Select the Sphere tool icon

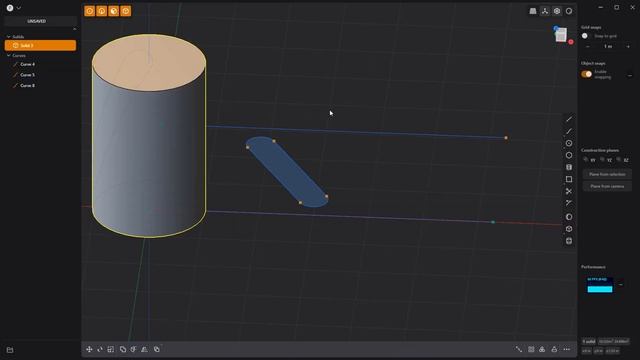coord(569,217)
